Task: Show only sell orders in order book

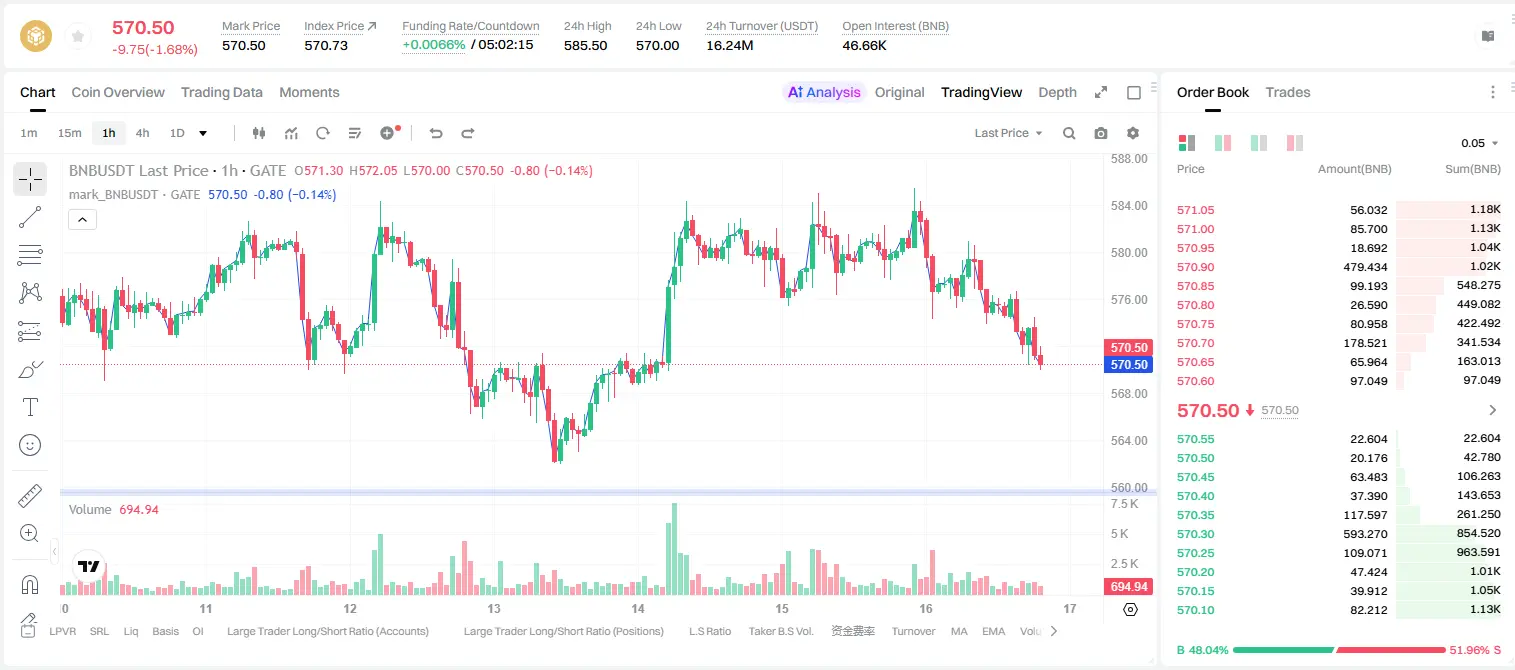Action: point(1294,143)
